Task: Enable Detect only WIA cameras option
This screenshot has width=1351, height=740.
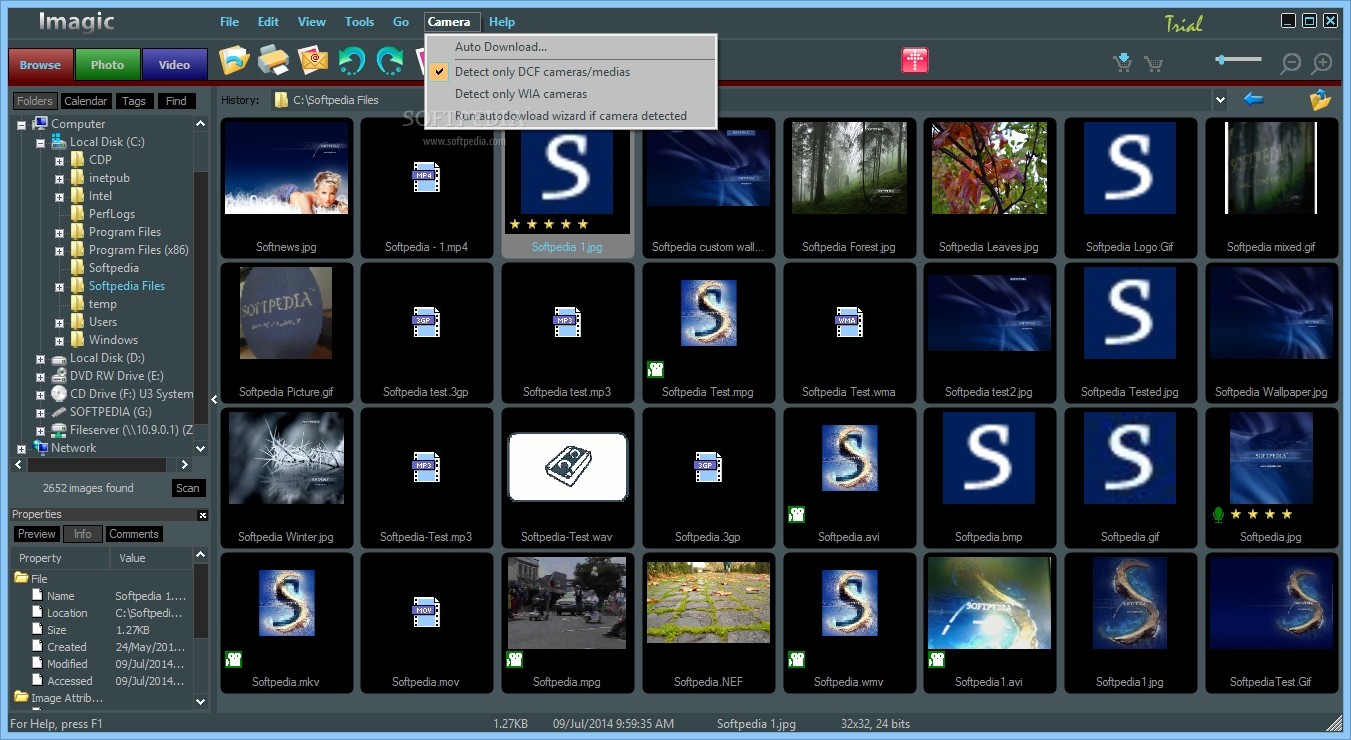Action: [570, 94]
